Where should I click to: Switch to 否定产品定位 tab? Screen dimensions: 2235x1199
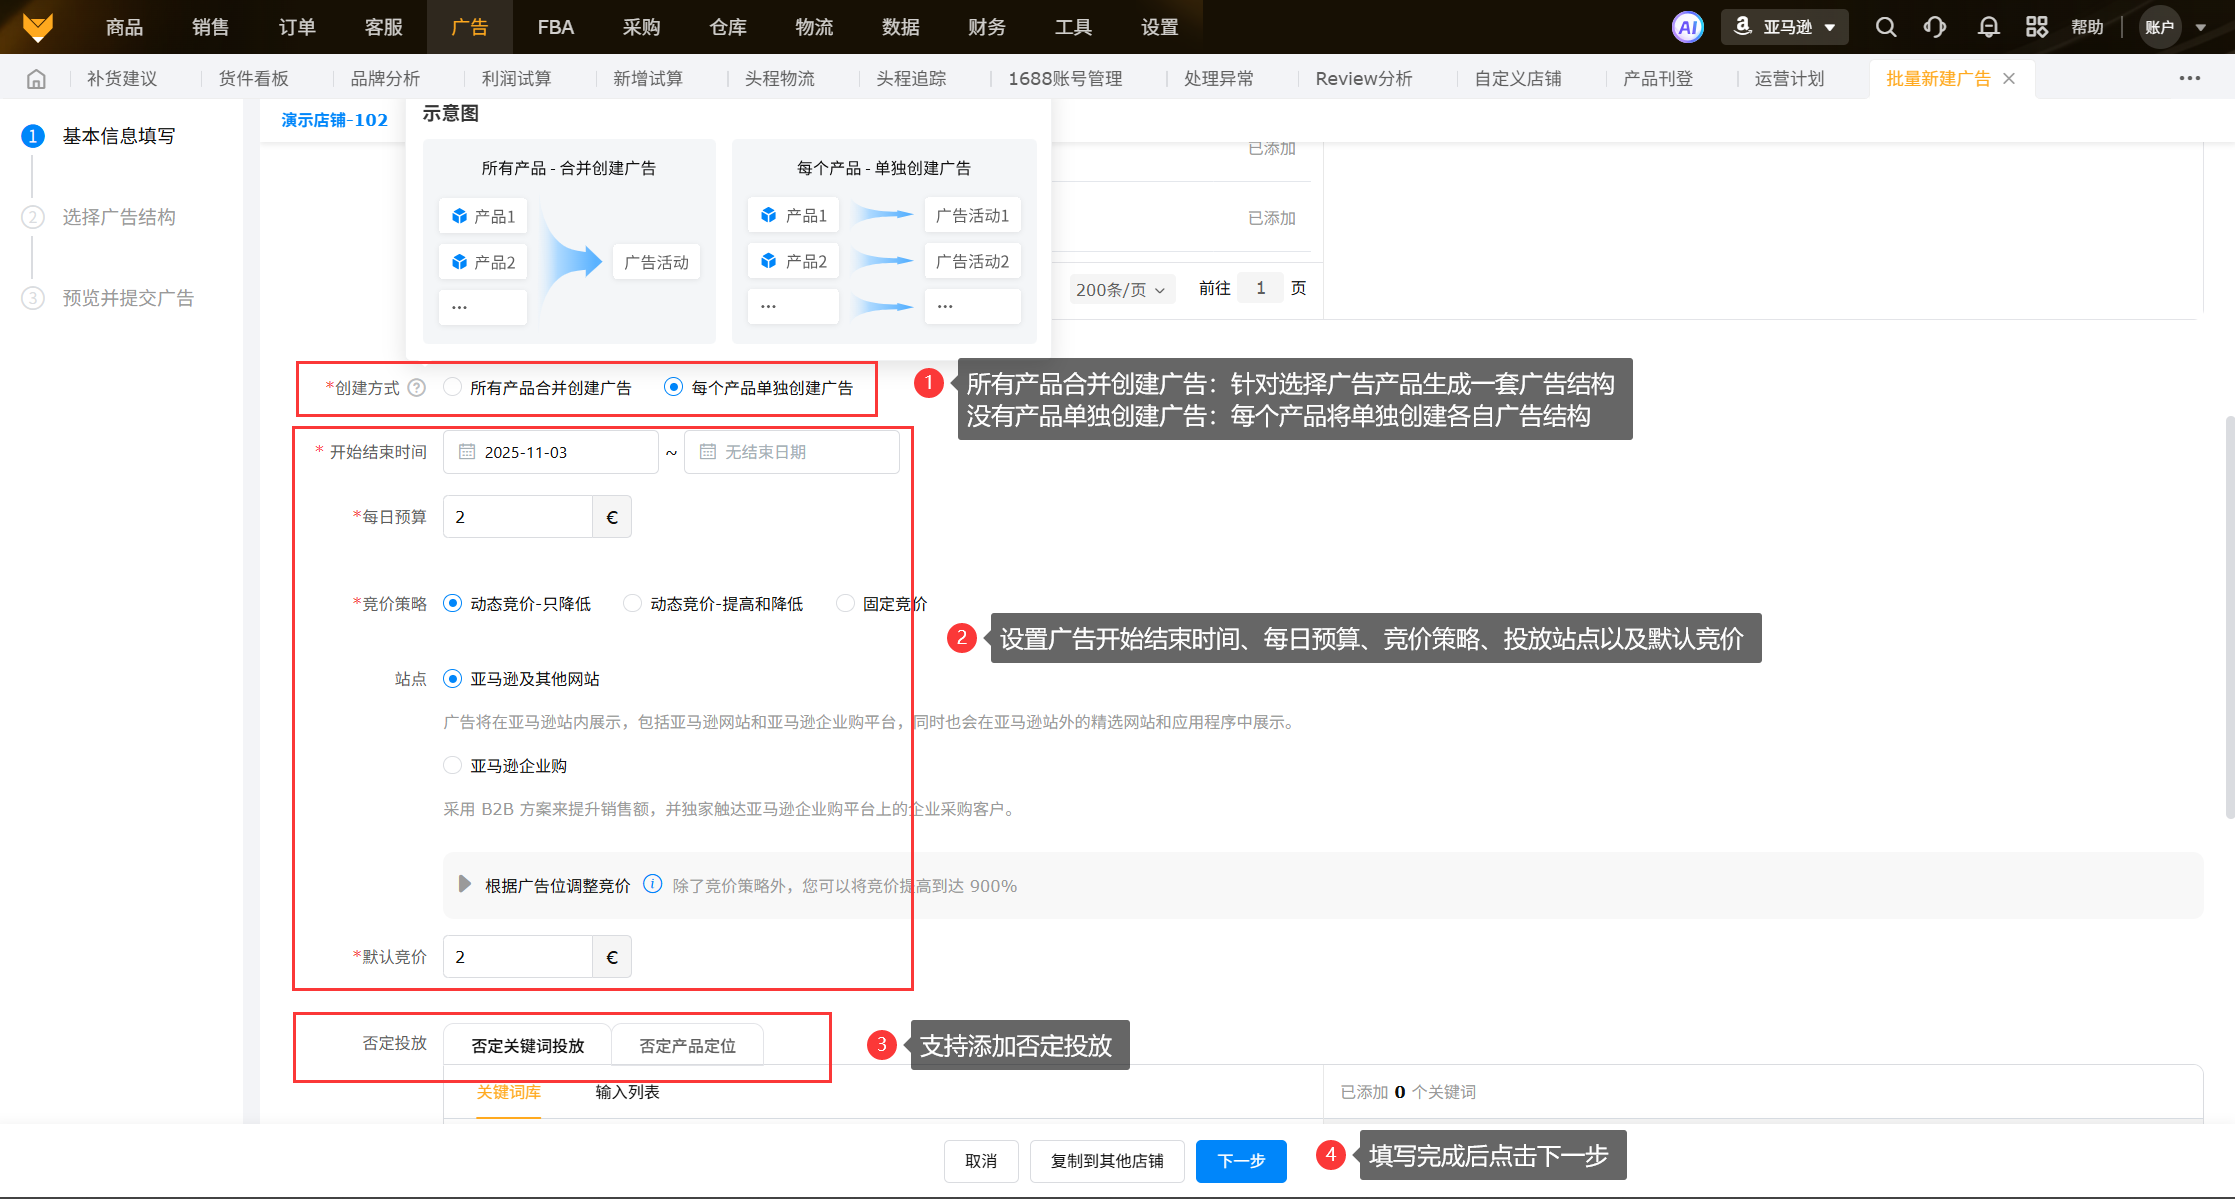click(687, 1045)
